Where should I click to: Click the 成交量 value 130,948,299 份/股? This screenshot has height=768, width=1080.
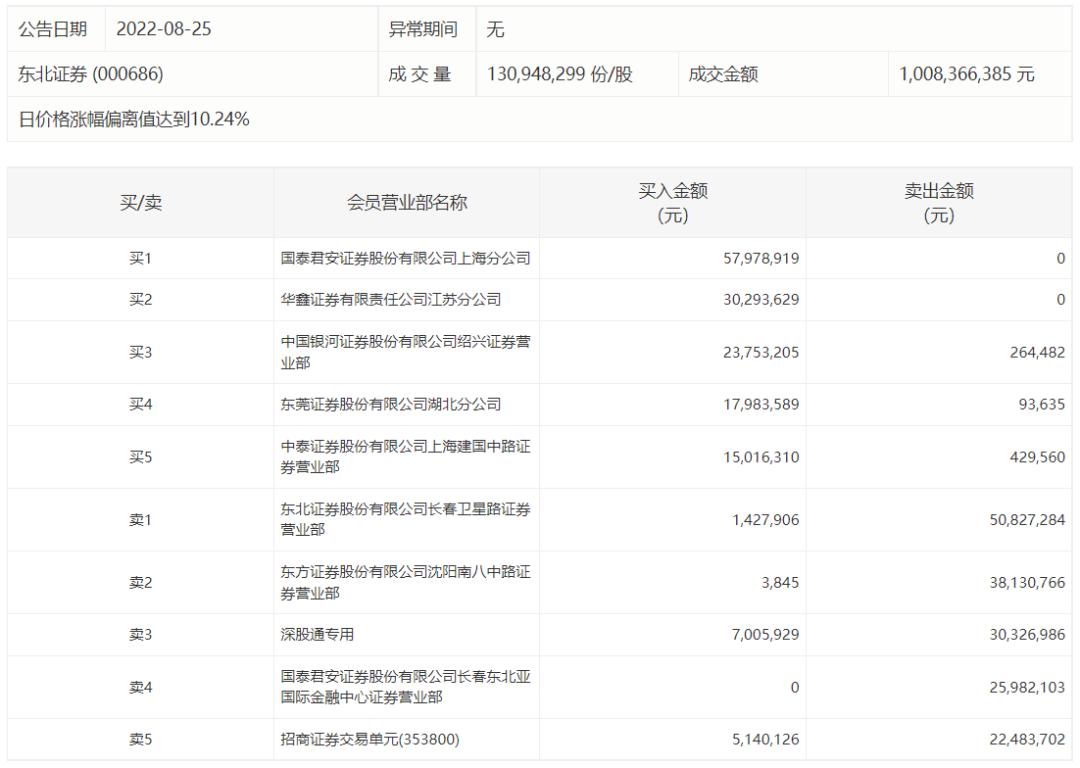562,74
